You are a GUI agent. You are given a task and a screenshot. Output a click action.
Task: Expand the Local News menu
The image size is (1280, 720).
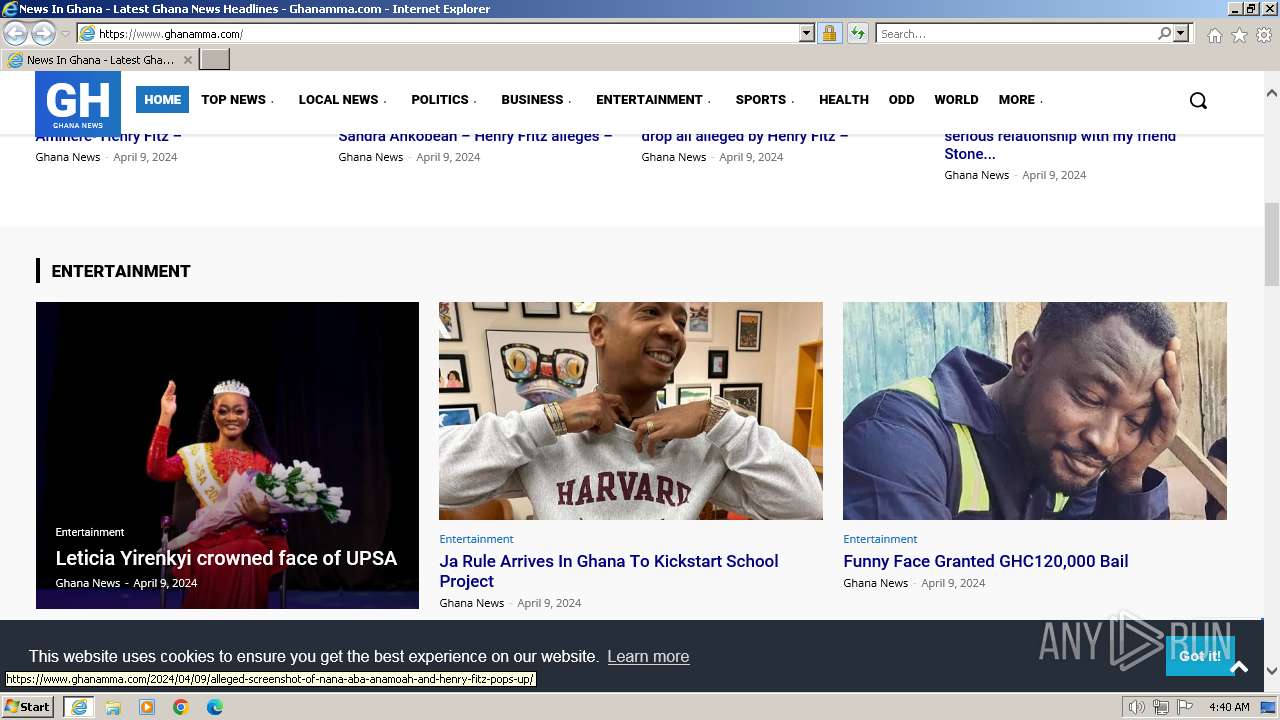[342, 100]
